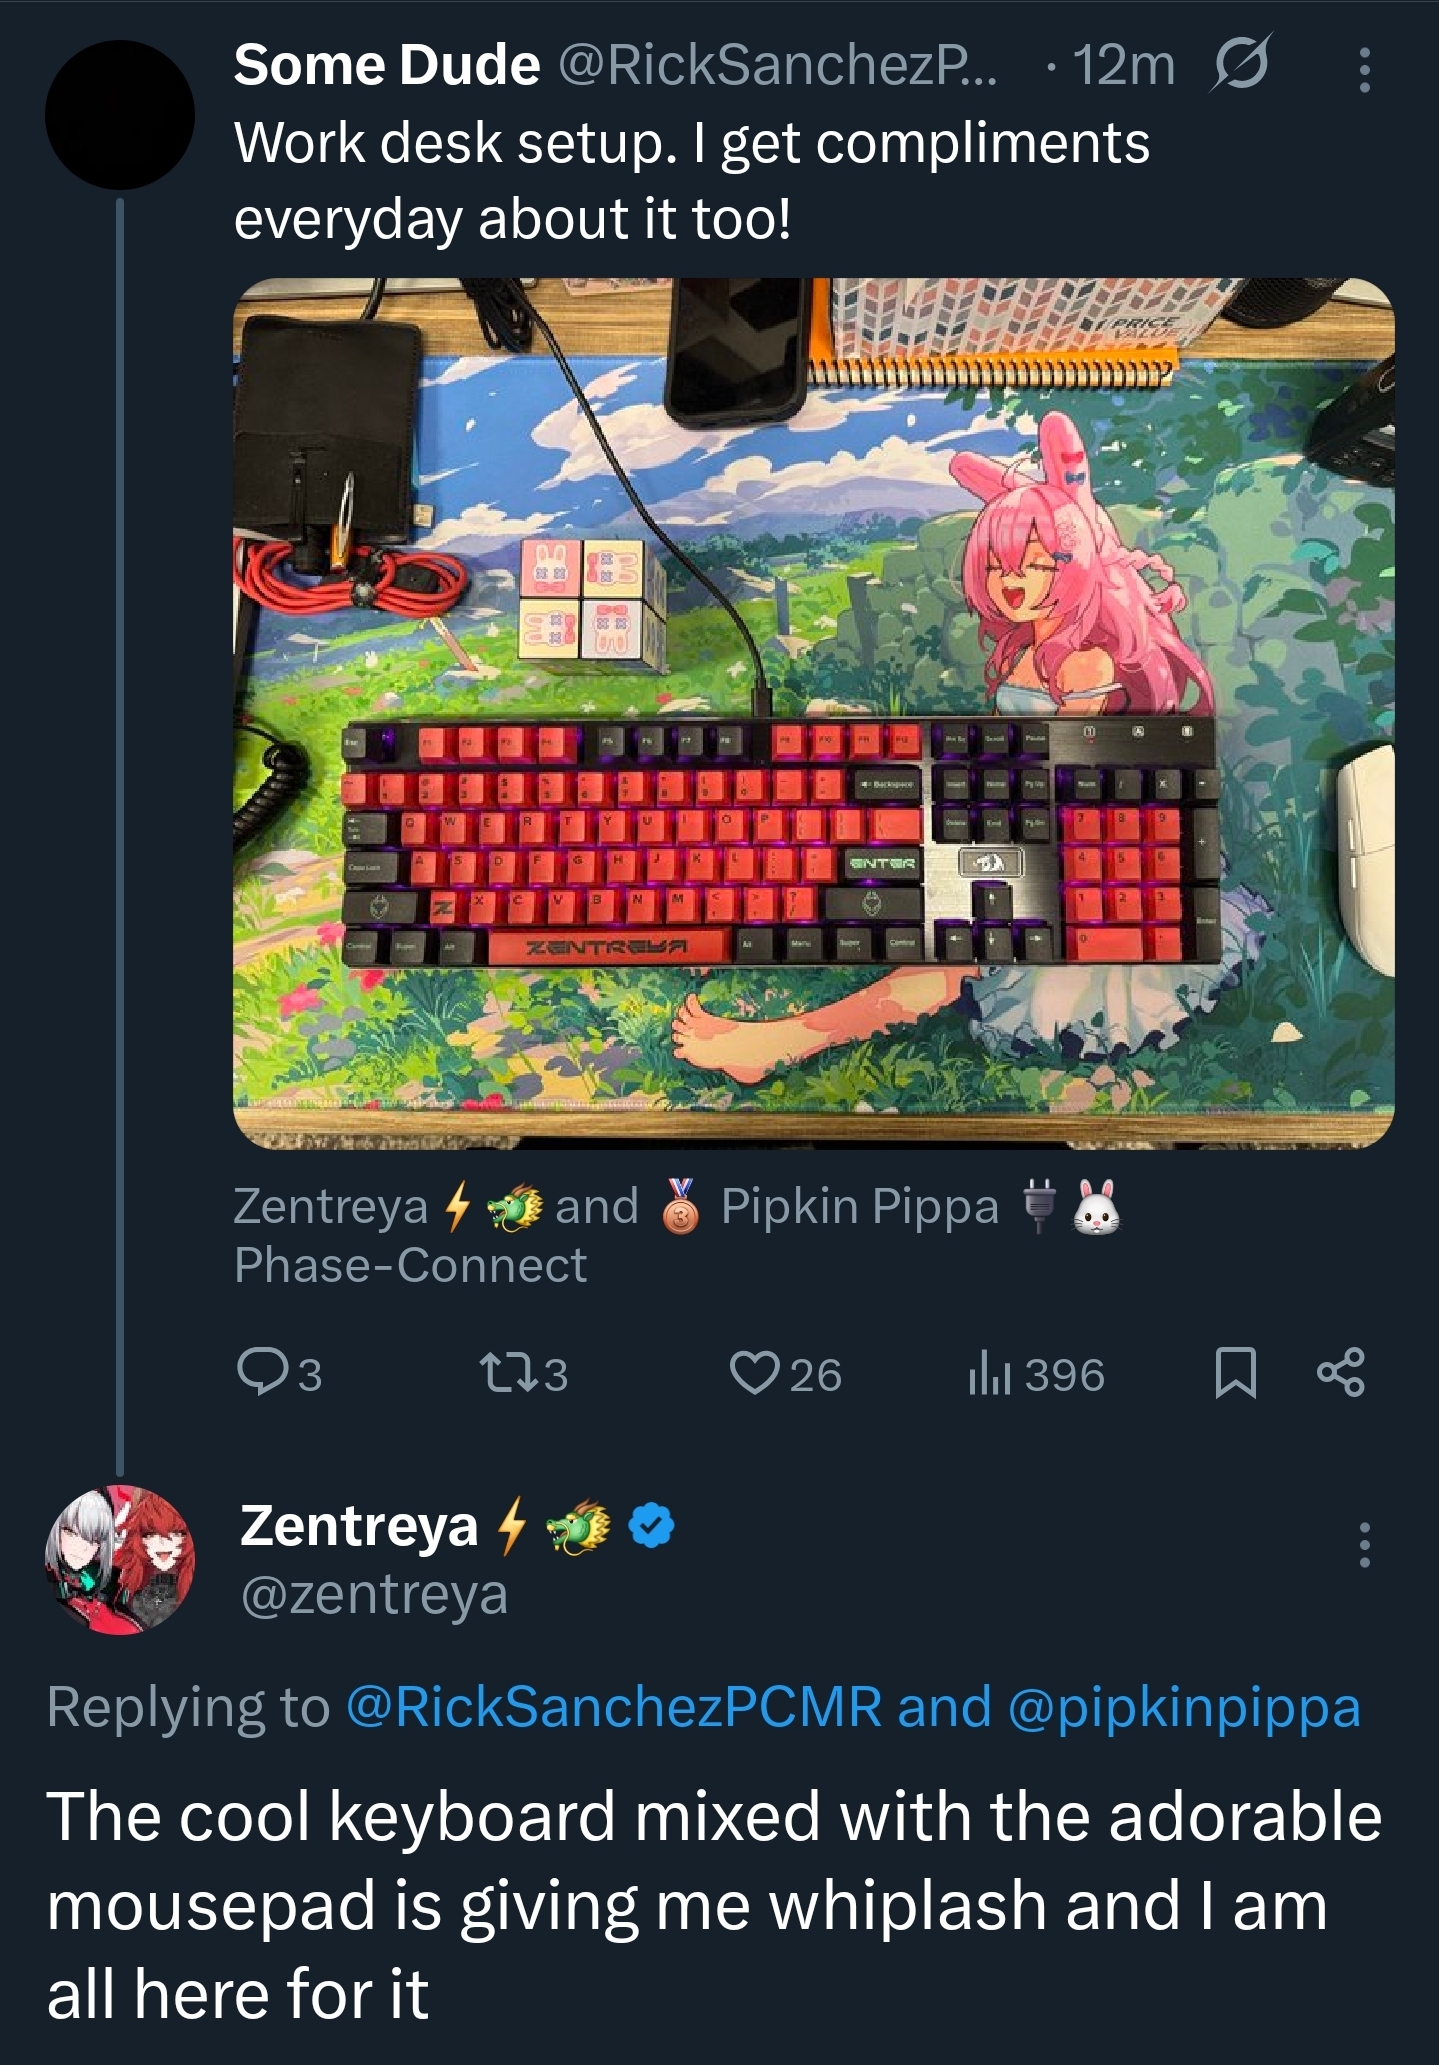Open more options on Some Dude's tweet
This screenshot has width=1439, height=2065.
point(1365,69)
